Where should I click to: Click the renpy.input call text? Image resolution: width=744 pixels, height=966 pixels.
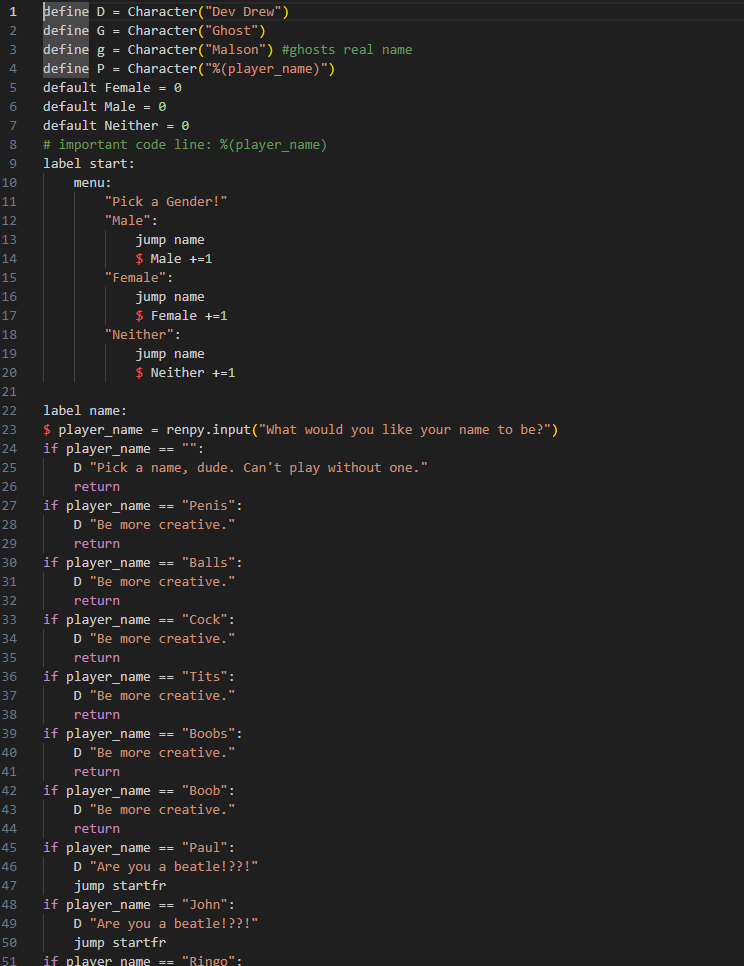tap(362, 429)
